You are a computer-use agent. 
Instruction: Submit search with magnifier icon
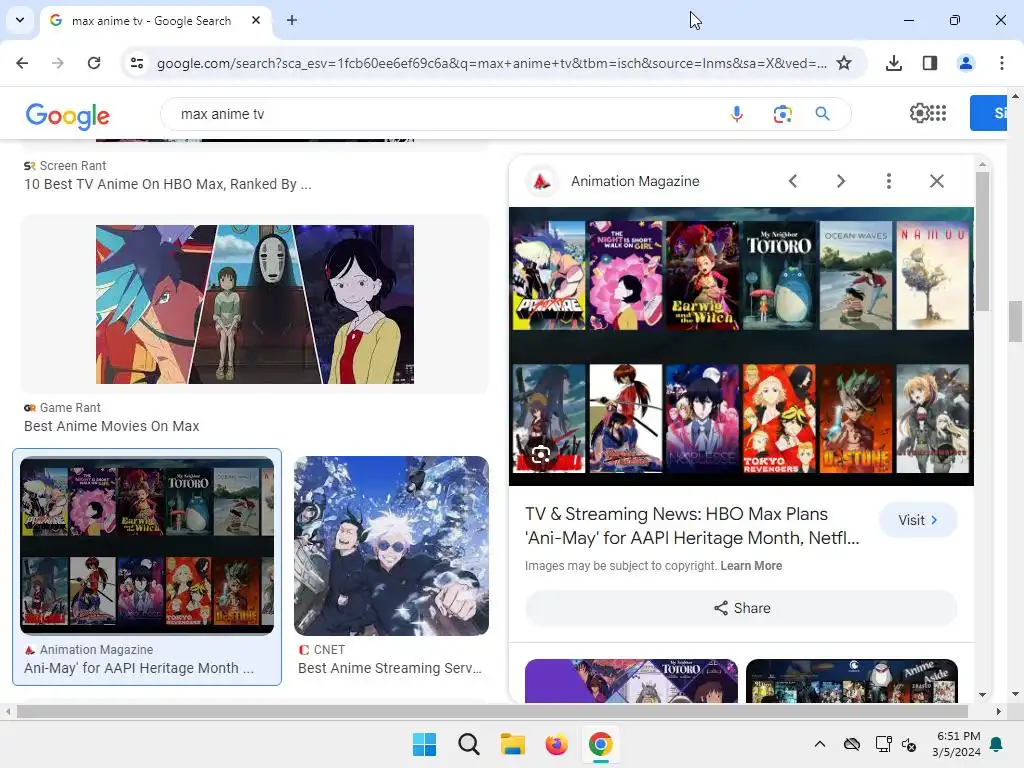[822, 114]
